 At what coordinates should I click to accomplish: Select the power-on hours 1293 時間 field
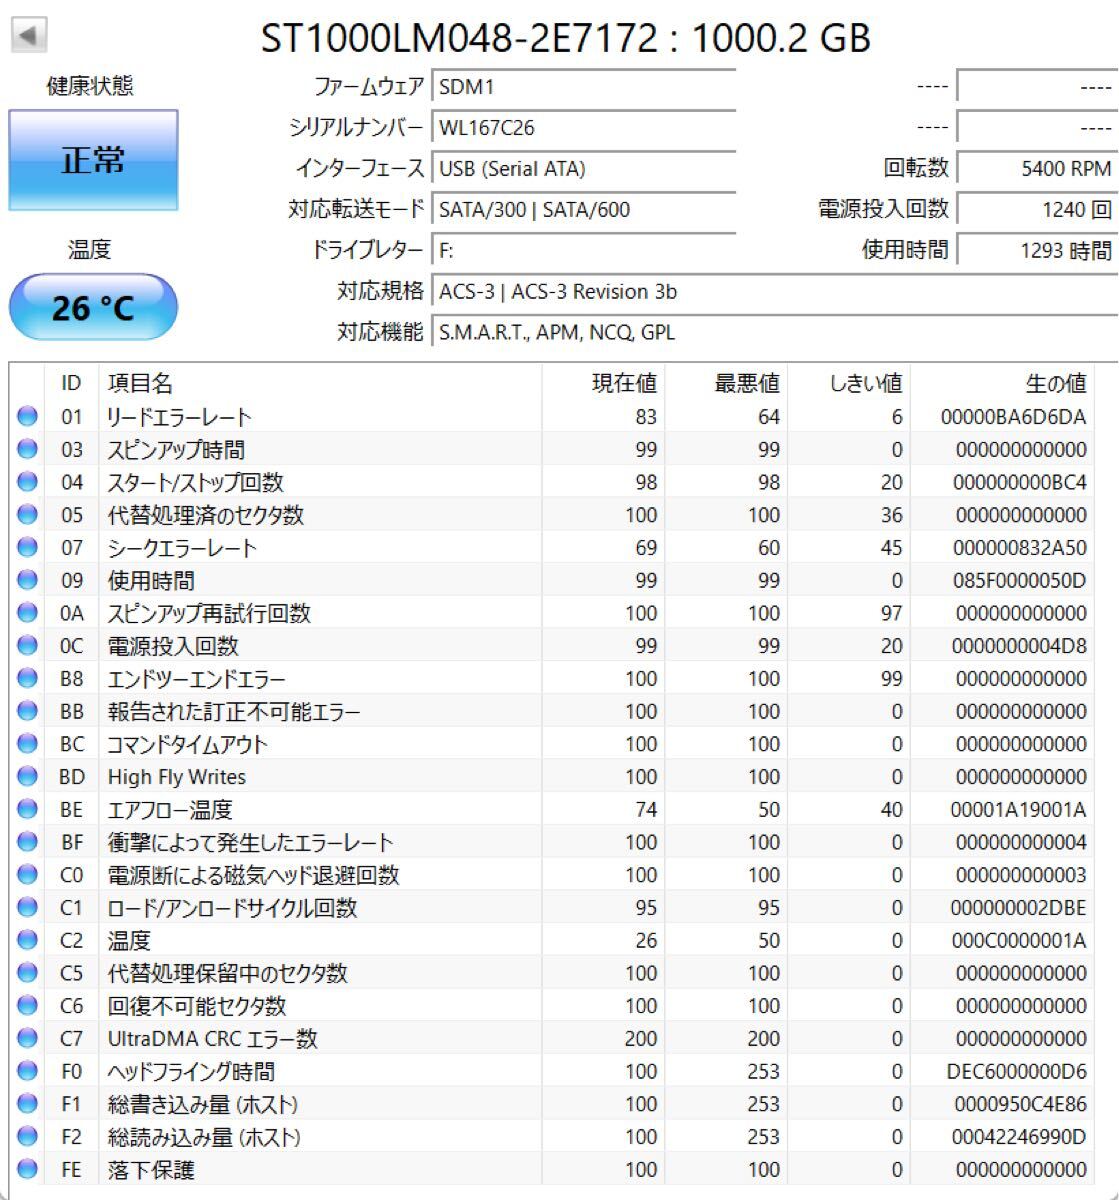coord(1037,250)
